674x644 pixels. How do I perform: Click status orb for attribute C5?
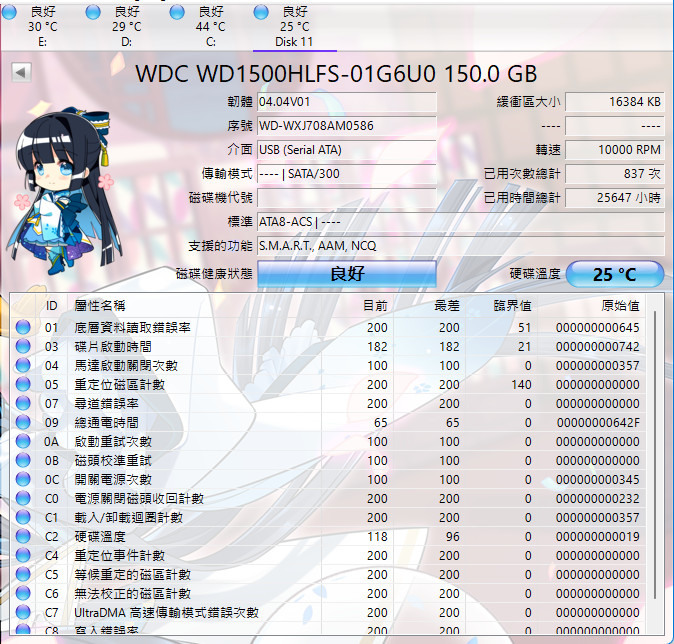click(23, 574)
